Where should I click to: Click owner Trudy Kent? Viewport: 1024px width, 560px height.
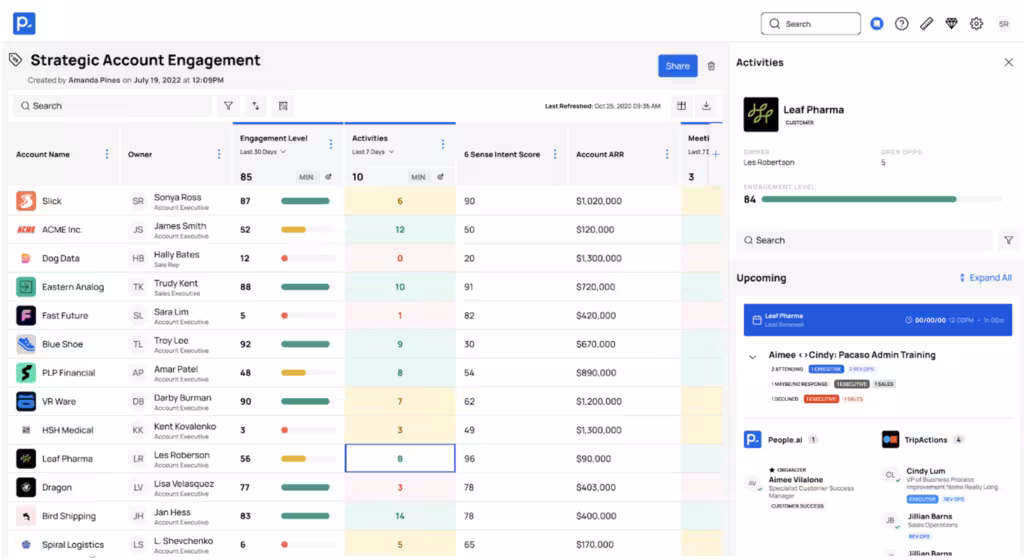[176, 283]
